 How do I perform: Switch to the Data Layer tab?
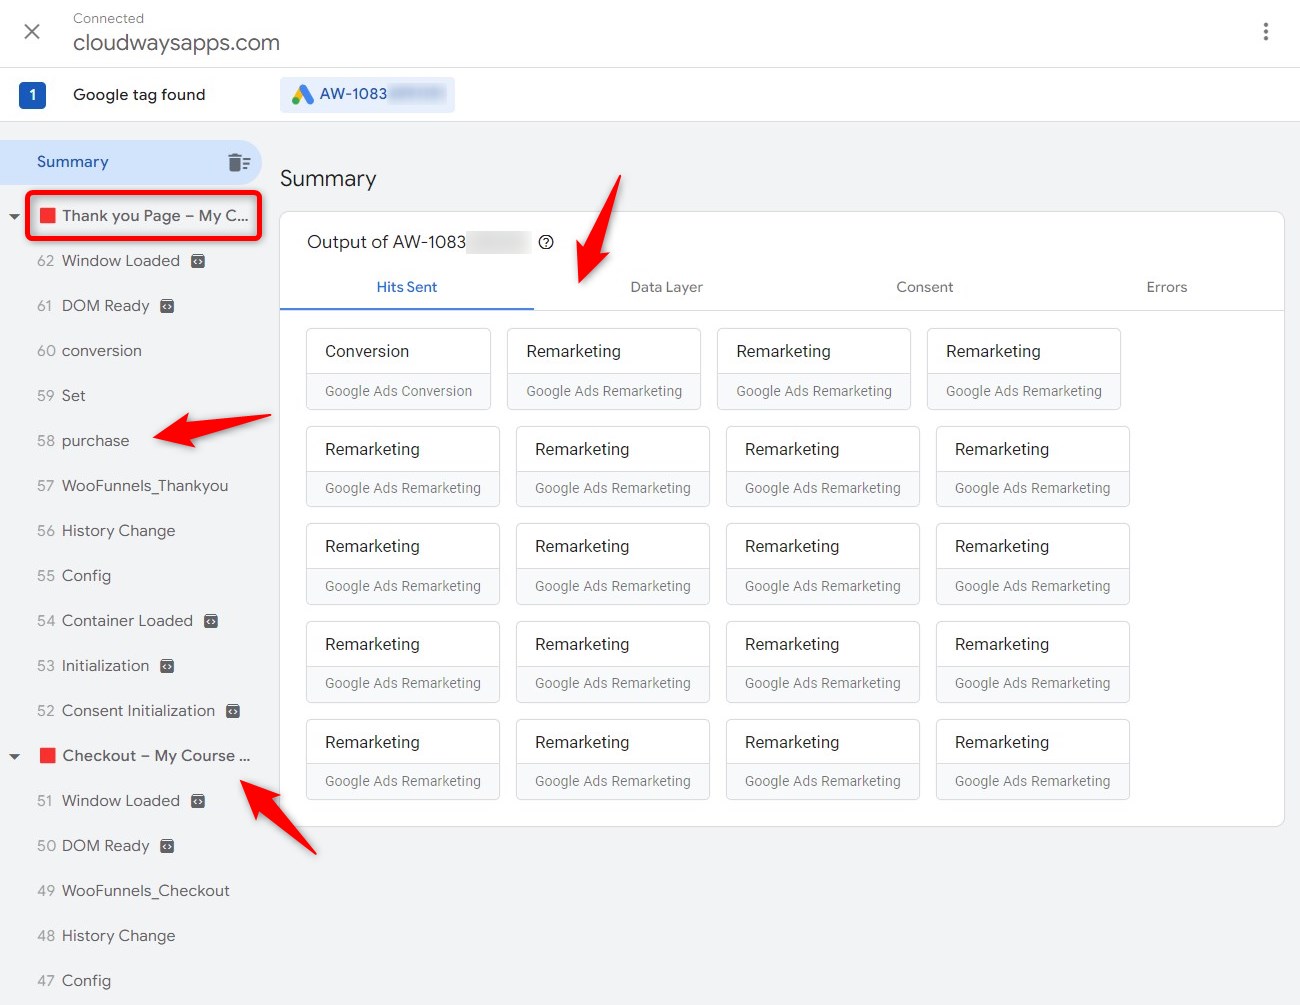tap(666, 287)
